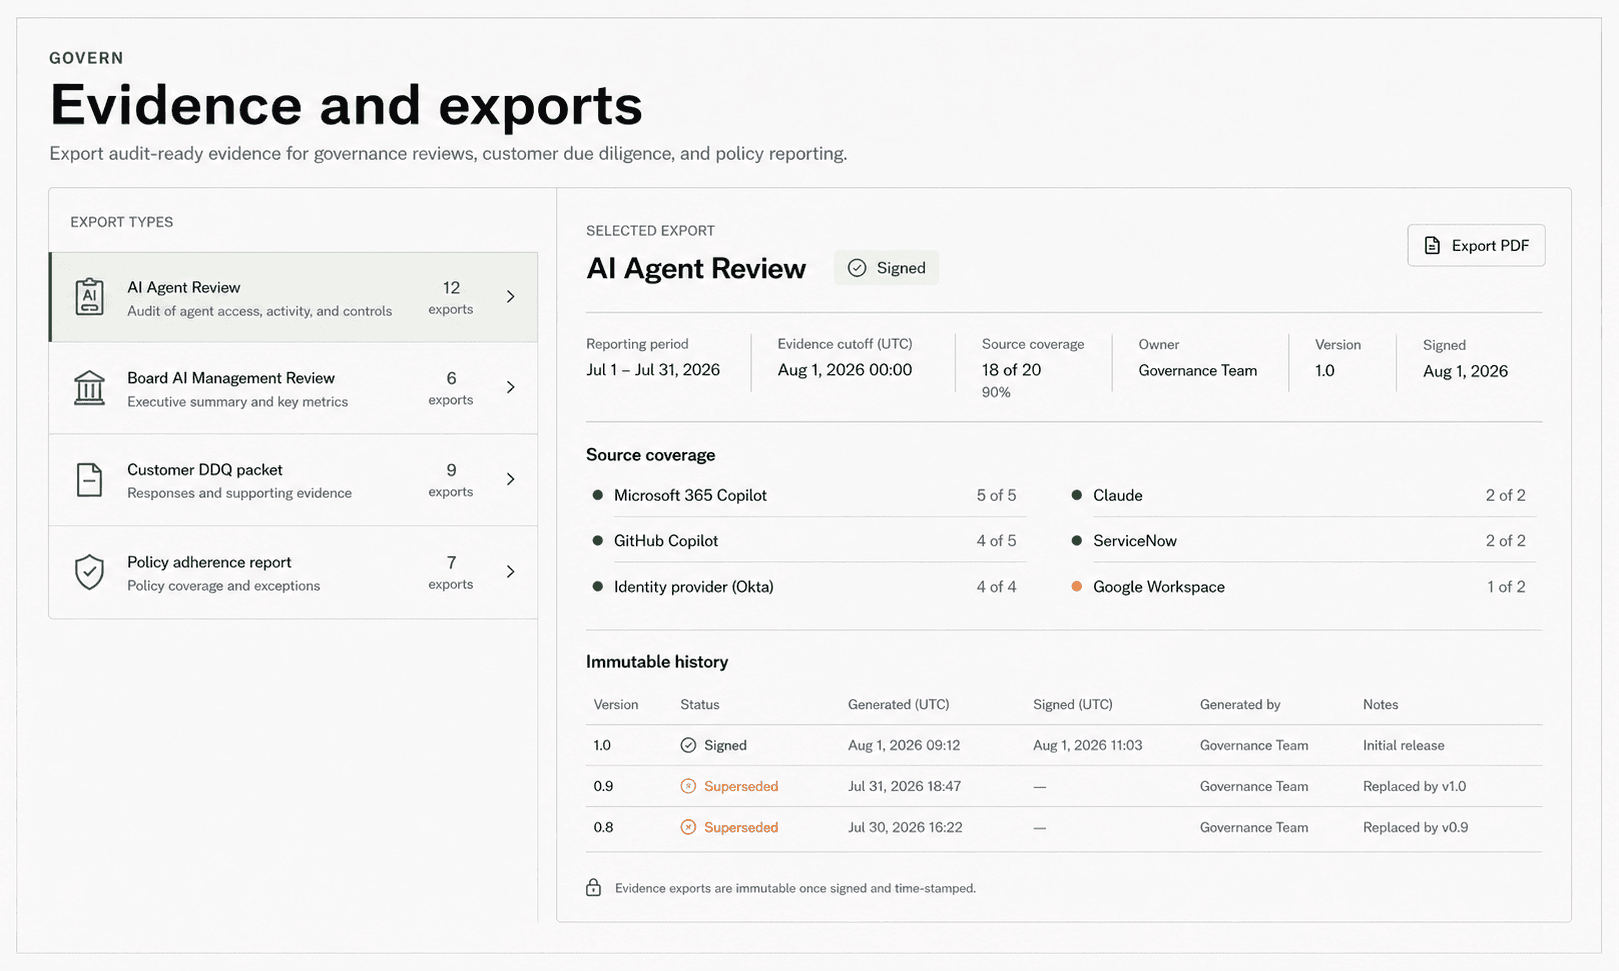Viewport: 1619px width, 971px height.
Task: Click the Microsoft 365 Copilot status dot
Action: (598, 495)
